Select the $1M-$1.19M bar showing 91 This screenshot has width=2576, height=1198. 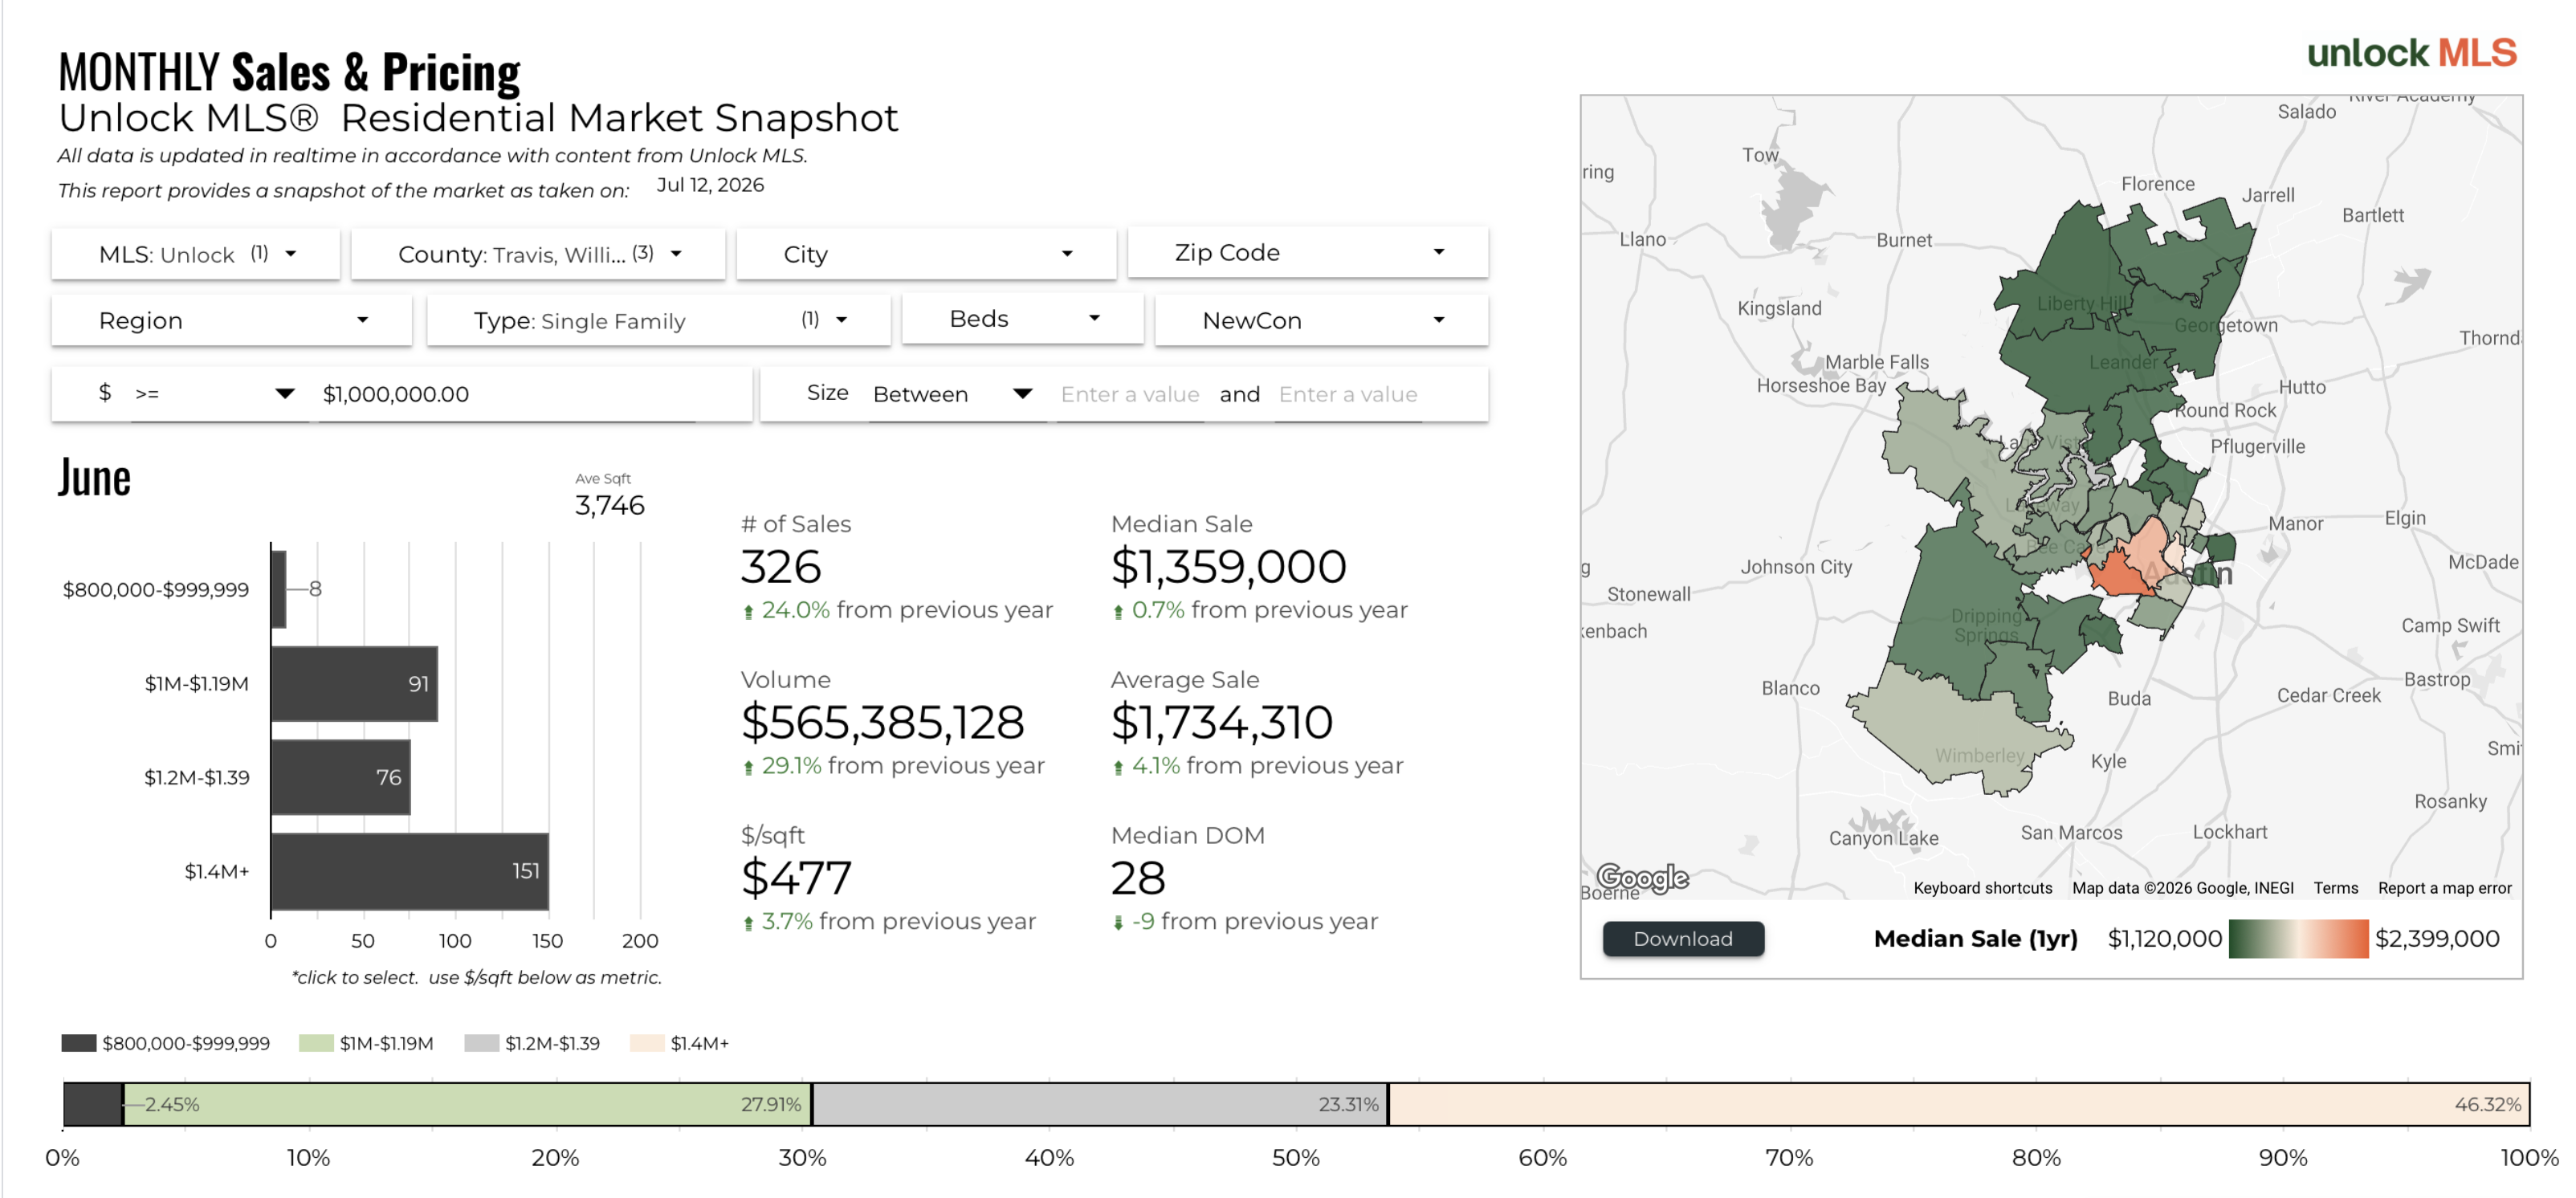(354, 683)
